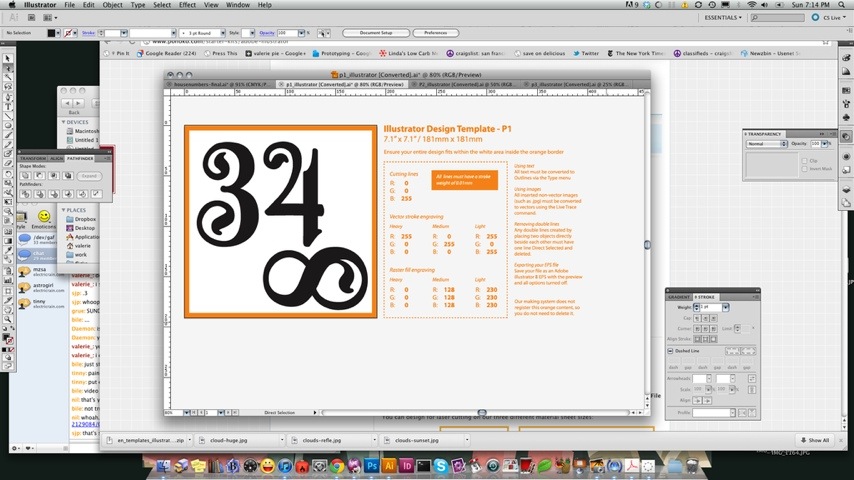This screenshot has height=480, width=854.
Task: Click first Shape Modes icon in Pathfinder
Action: (26, 175)
